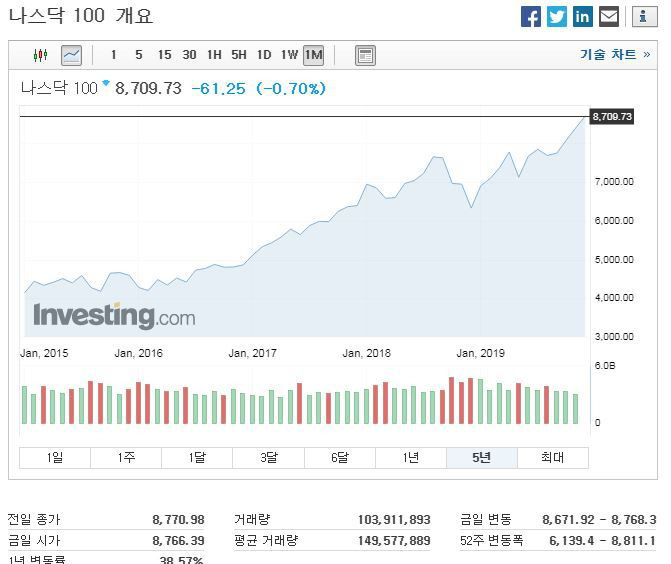Screen dimensions: 671x564
Task: Share the chart on Twitter
Action: [x=557, y=17]
